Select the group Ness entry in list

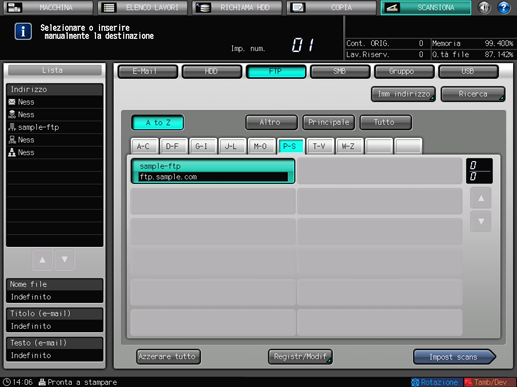pos(54,153)
